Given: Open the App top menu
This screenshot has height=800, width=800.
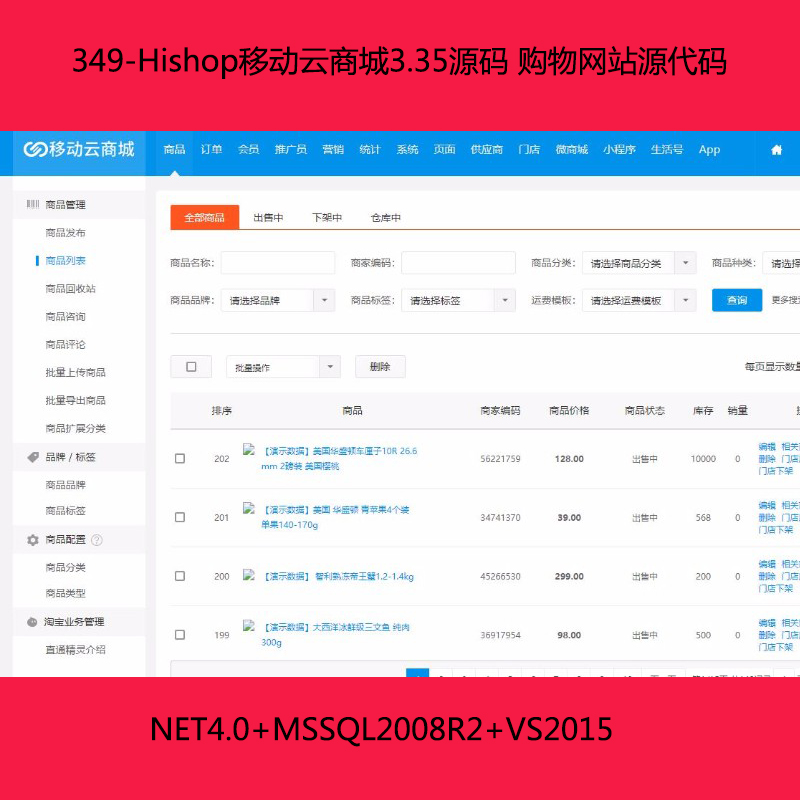Looking at the screenshot, I should click(x=709, y=149).
